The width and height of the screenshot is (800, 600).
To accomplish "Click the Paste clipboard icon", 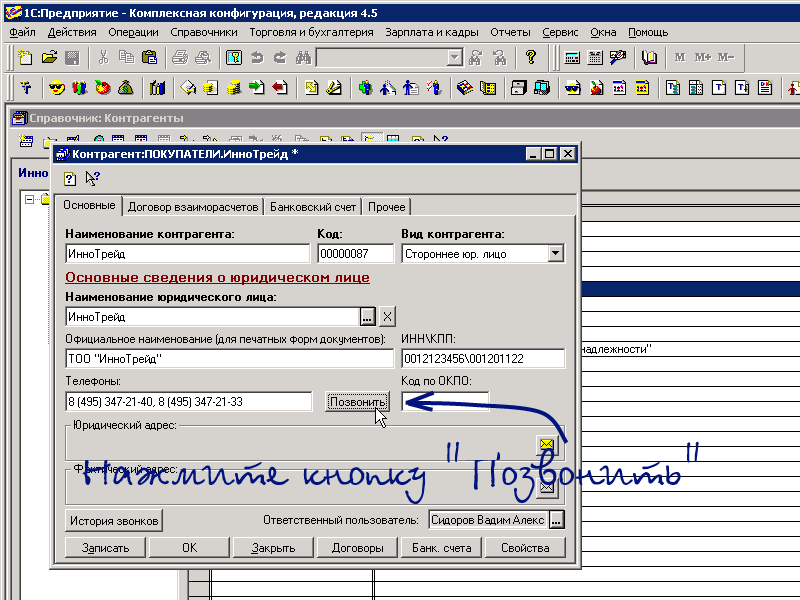I will click(149, 58).
